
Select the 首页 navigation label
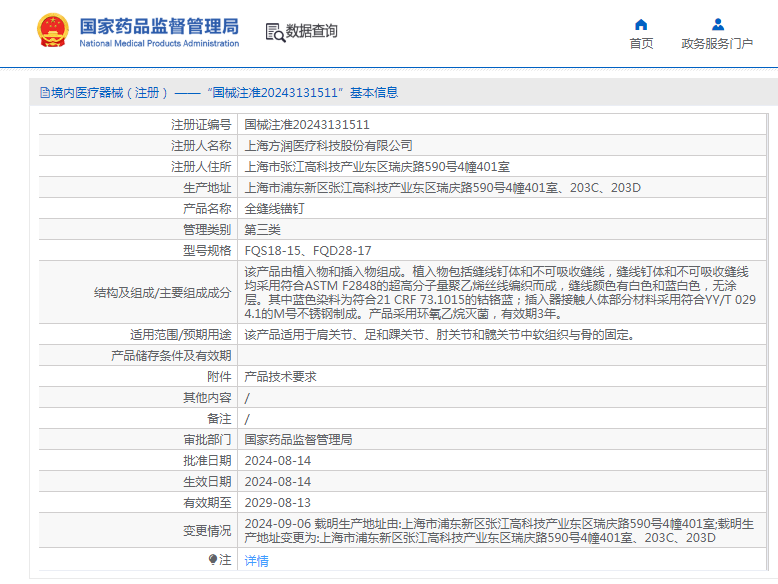pos(641,44)
